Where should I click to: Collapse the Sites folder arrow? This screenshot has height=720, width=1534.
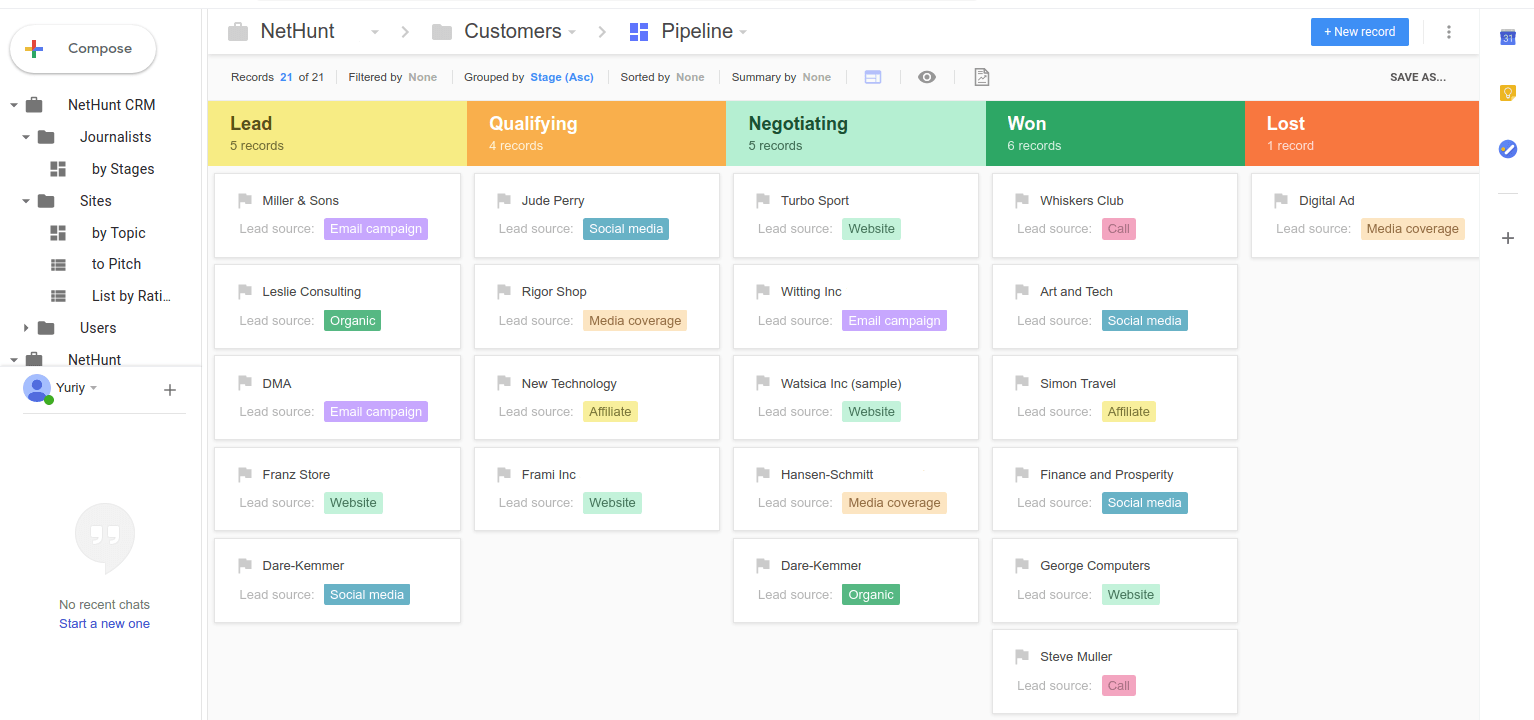[26, 201]
